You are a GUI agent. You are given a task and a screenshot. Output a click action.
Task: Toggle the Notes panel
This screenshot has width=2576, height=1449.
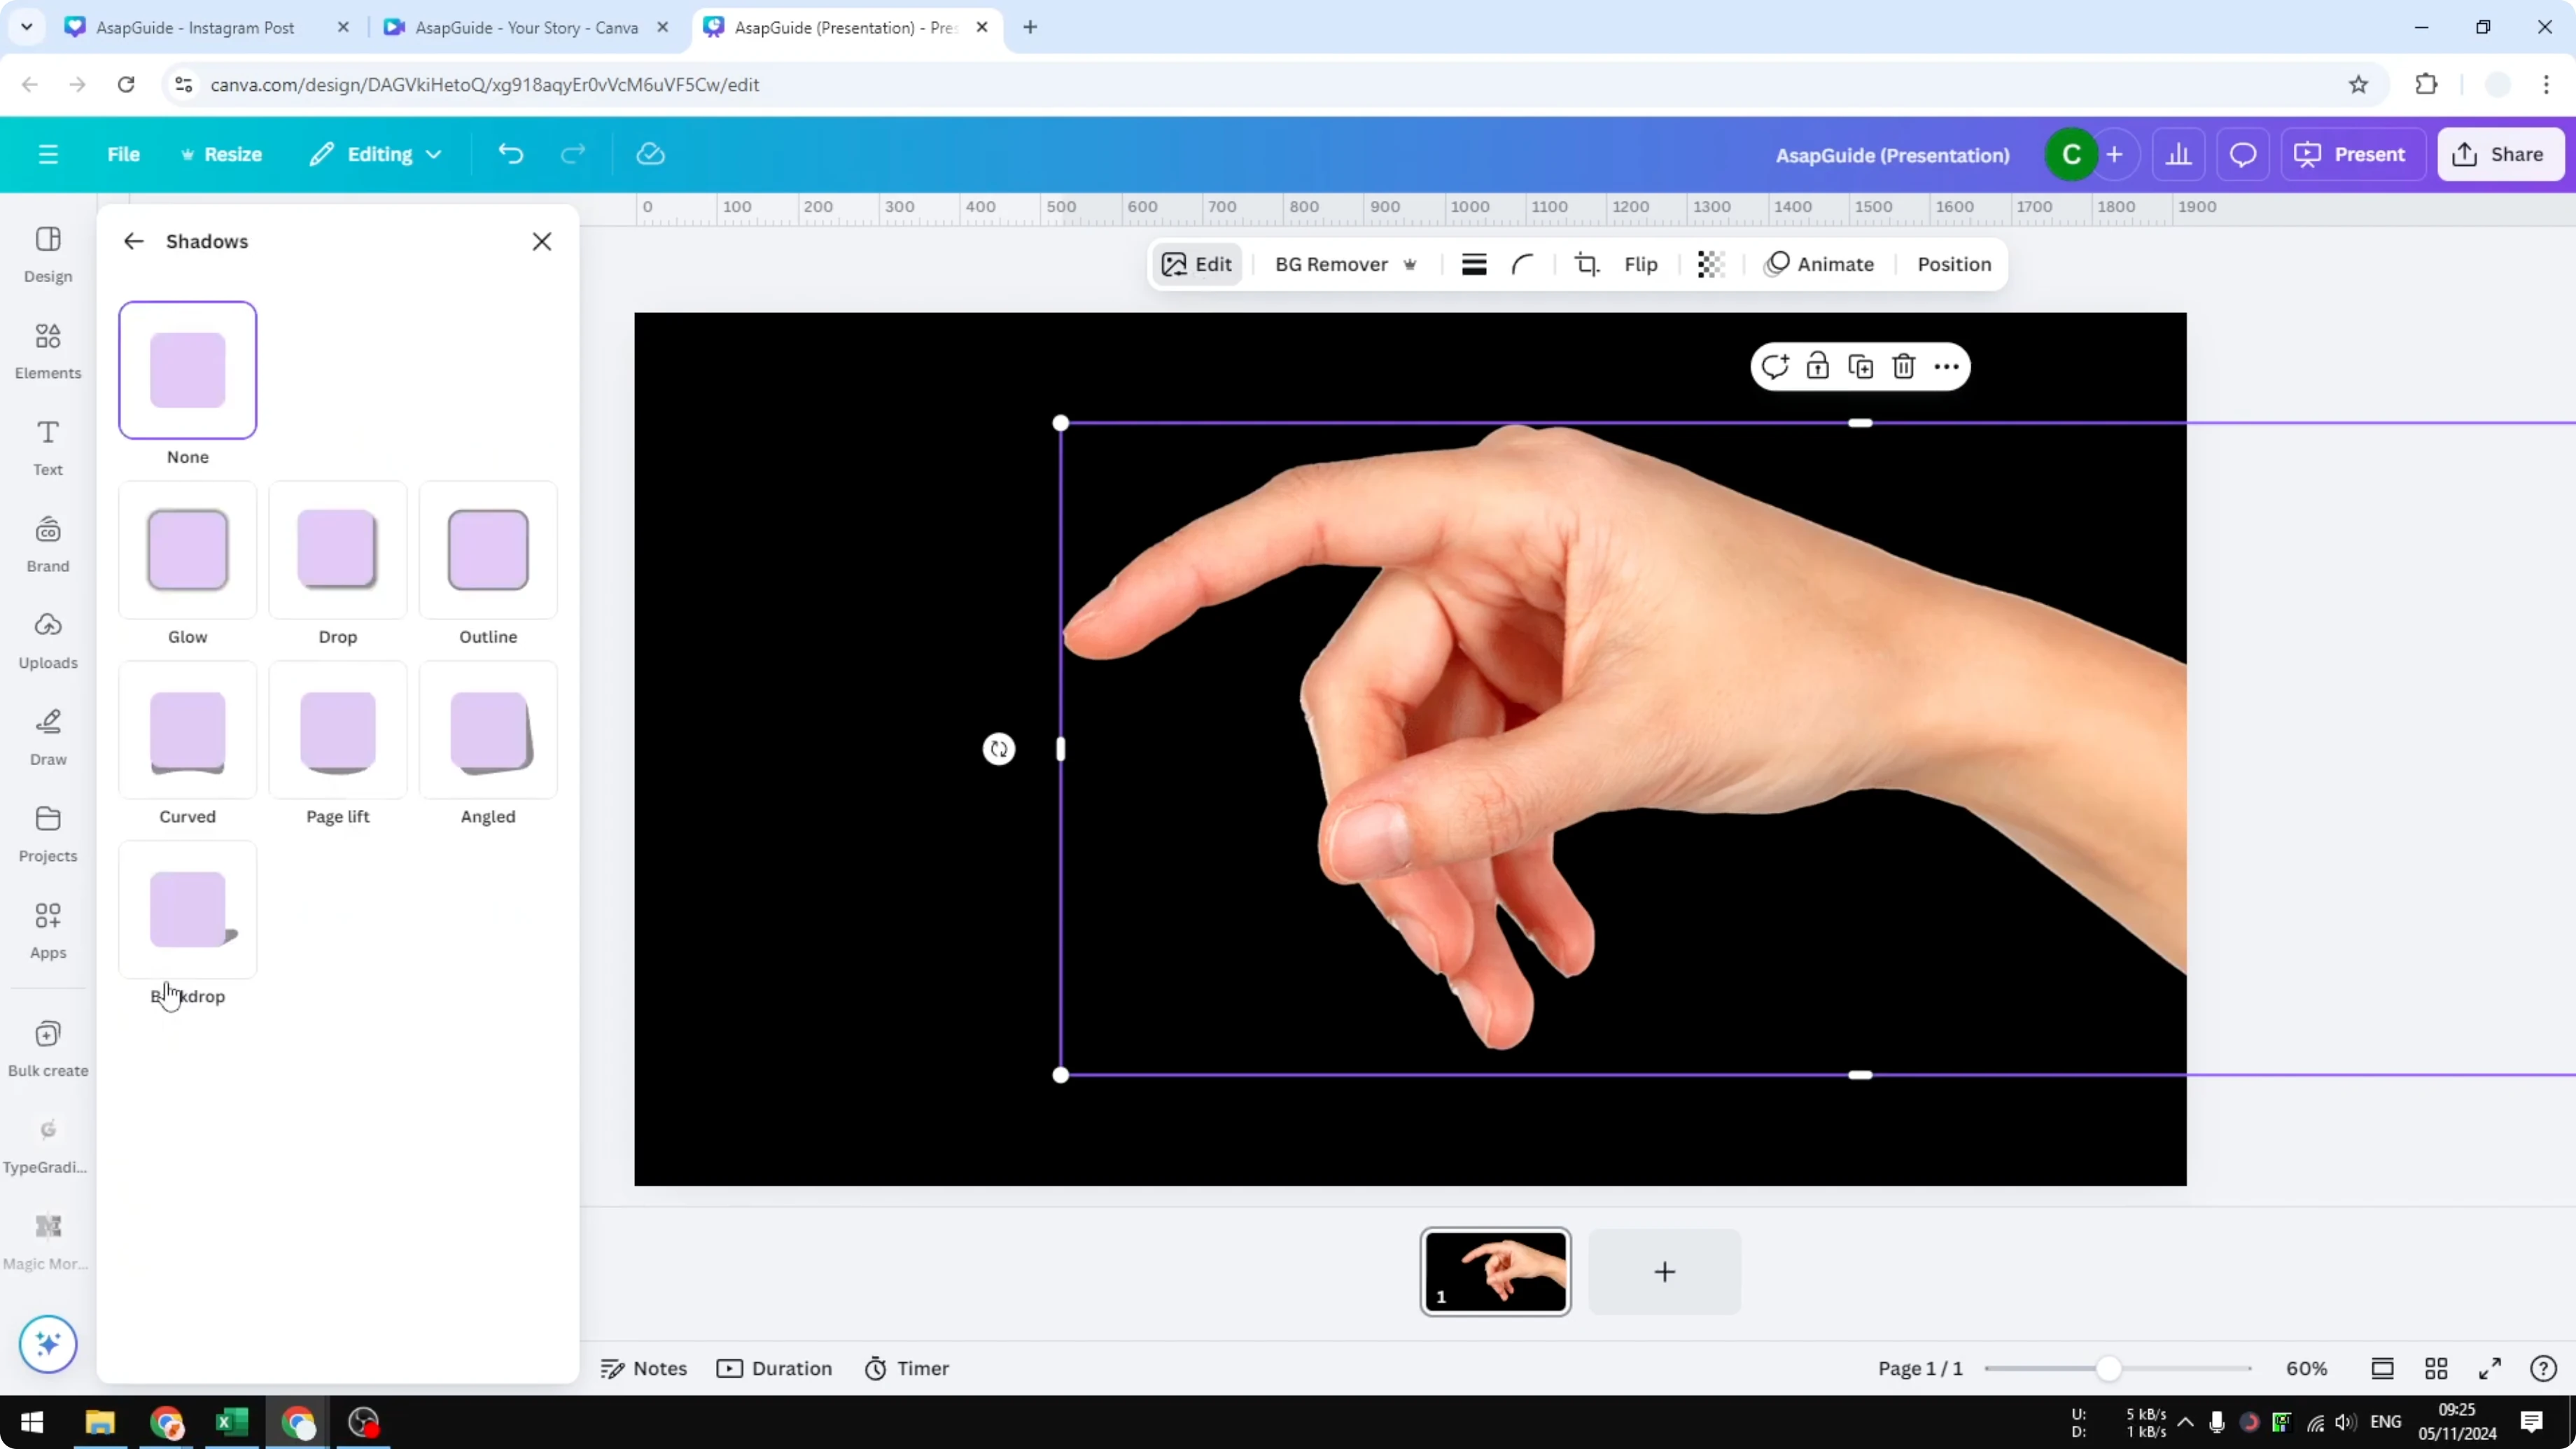pos(643,1368)
